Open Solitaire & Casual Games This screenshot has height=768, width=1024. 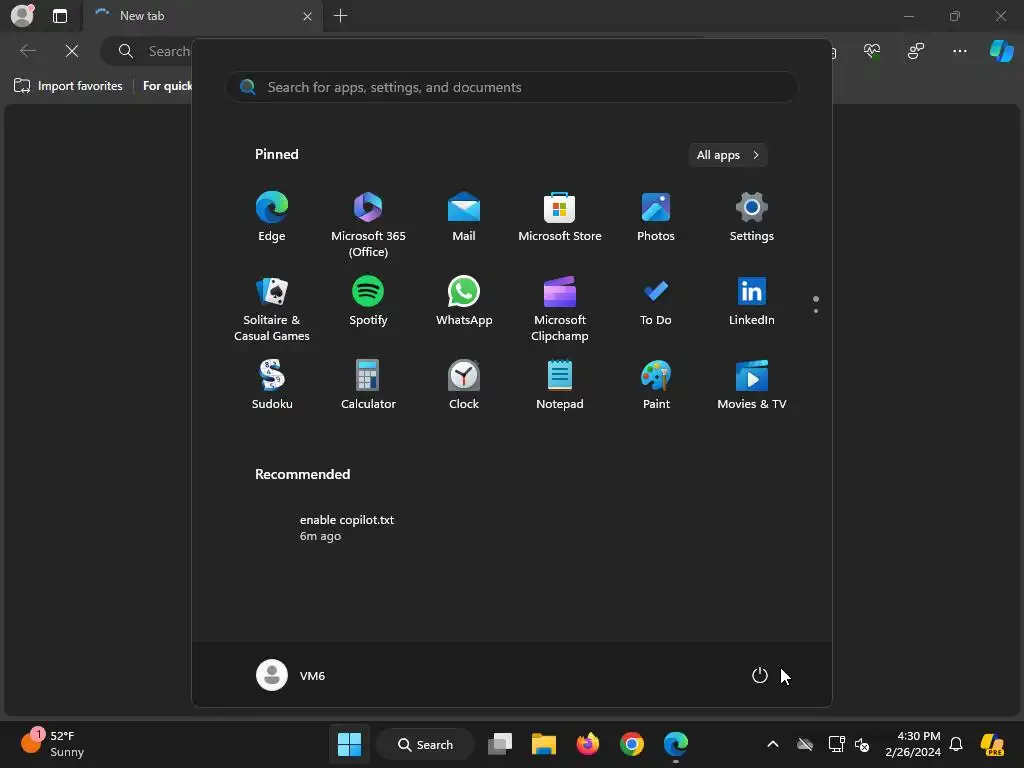pyautogui.click(x=272, y=309)
